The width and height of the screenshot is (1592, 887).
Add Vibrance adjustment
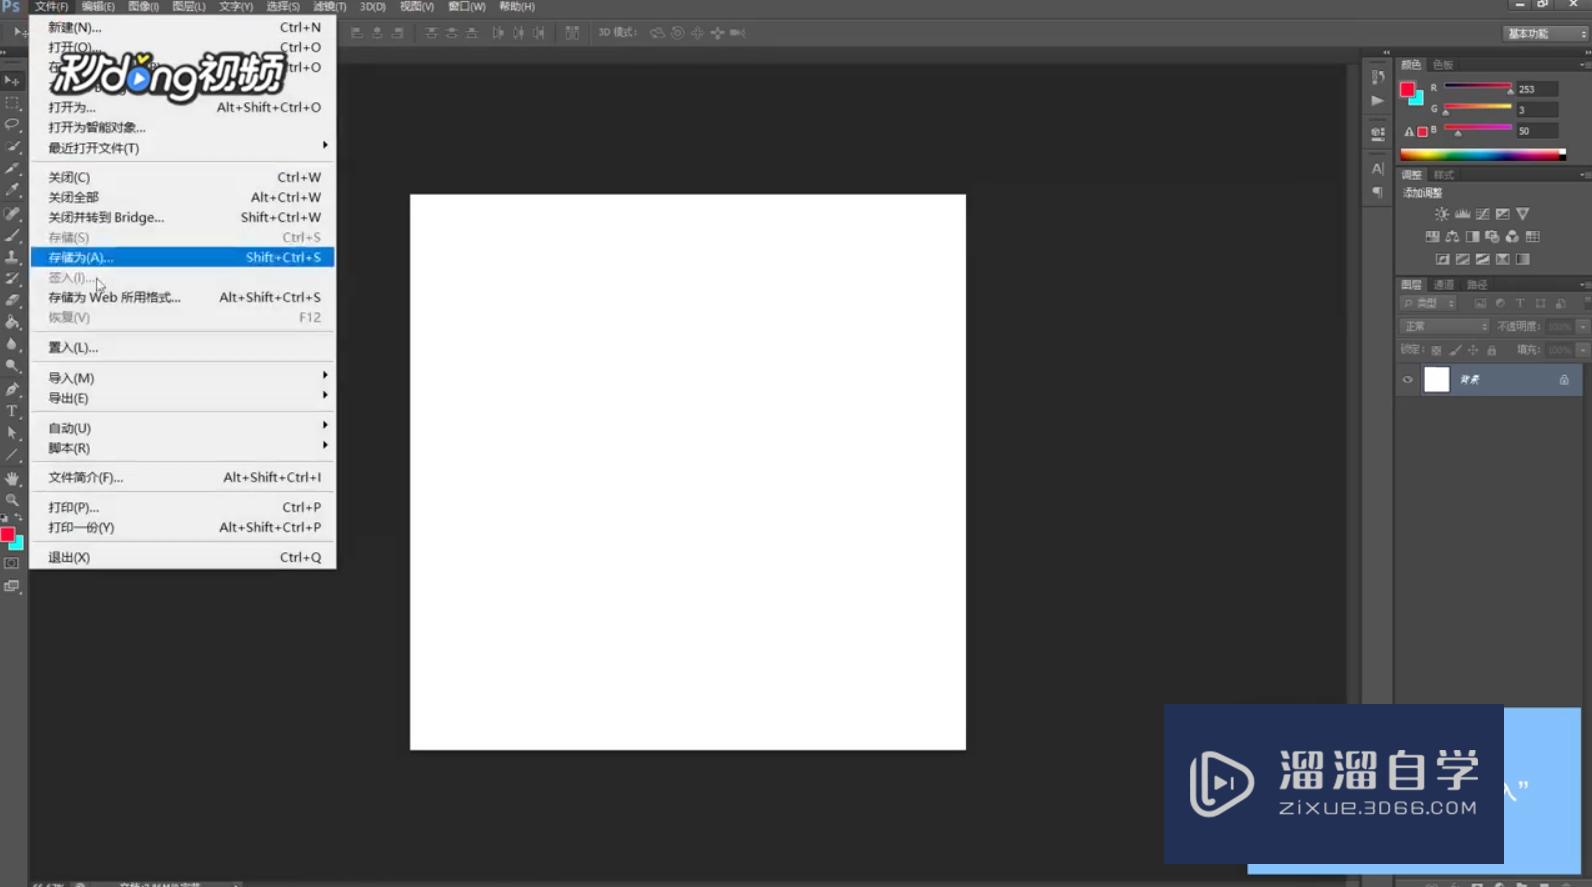click(x=1523, y=214)
